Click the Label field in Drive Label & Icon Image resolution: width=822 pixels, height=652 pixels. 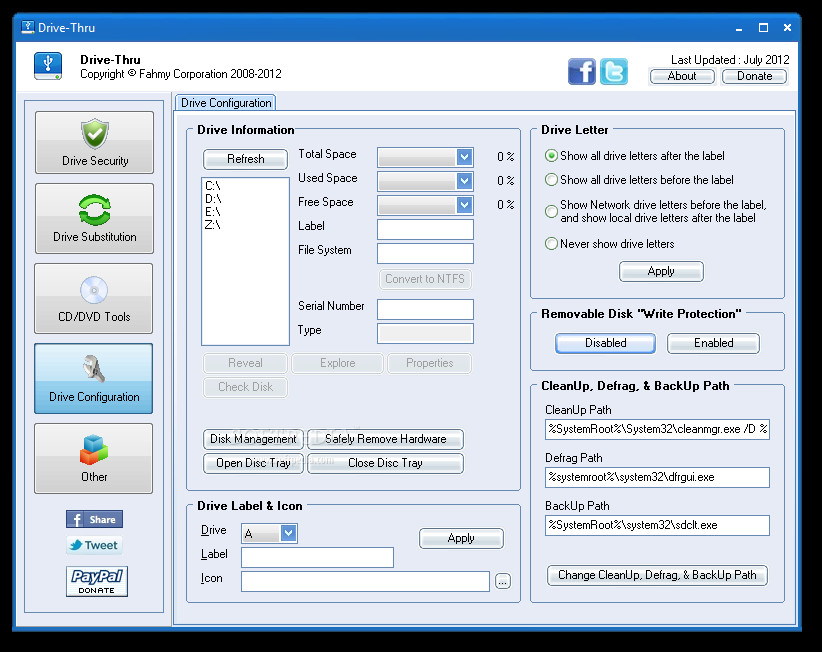pyautogui.click(x=317, y=557)
